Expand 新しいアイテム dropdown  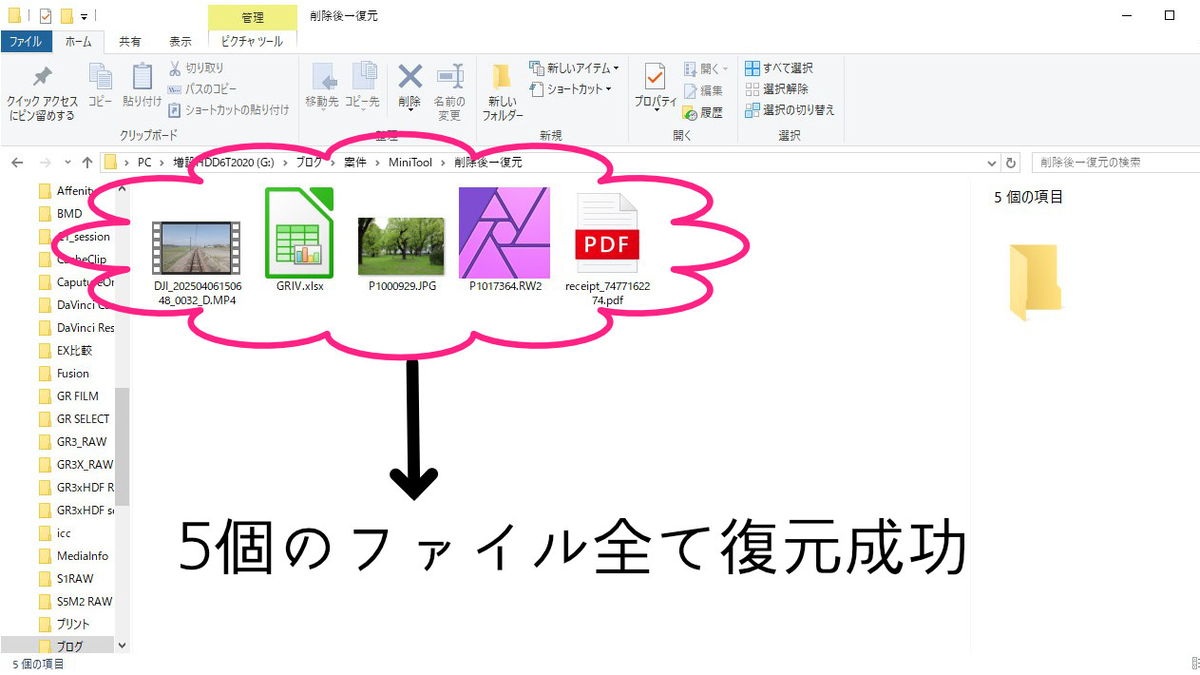616,68
